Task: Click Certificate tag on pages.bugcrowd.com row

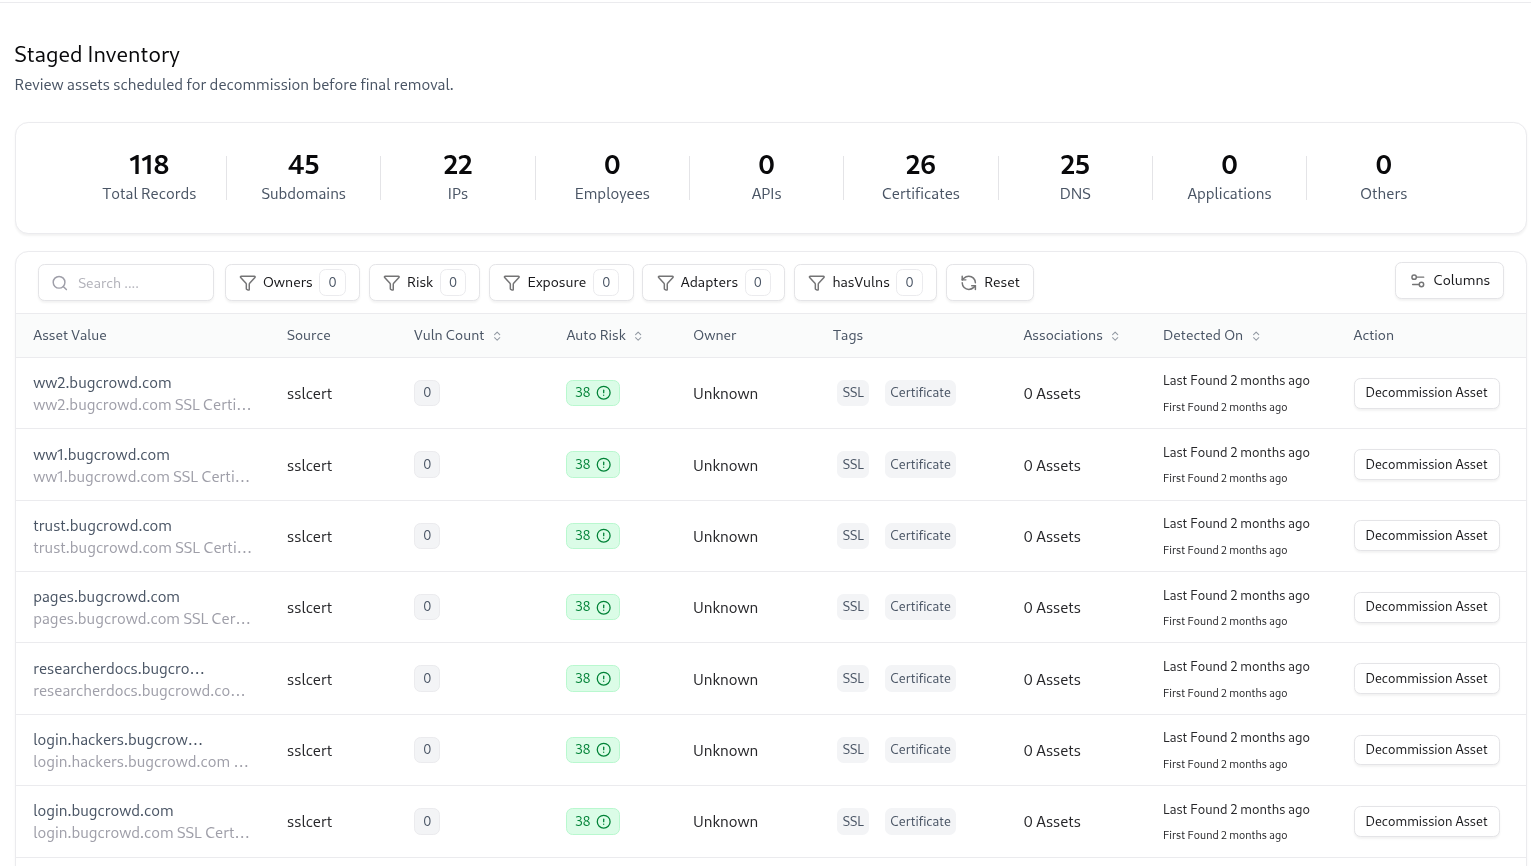Action: click(x=920, y=607)
